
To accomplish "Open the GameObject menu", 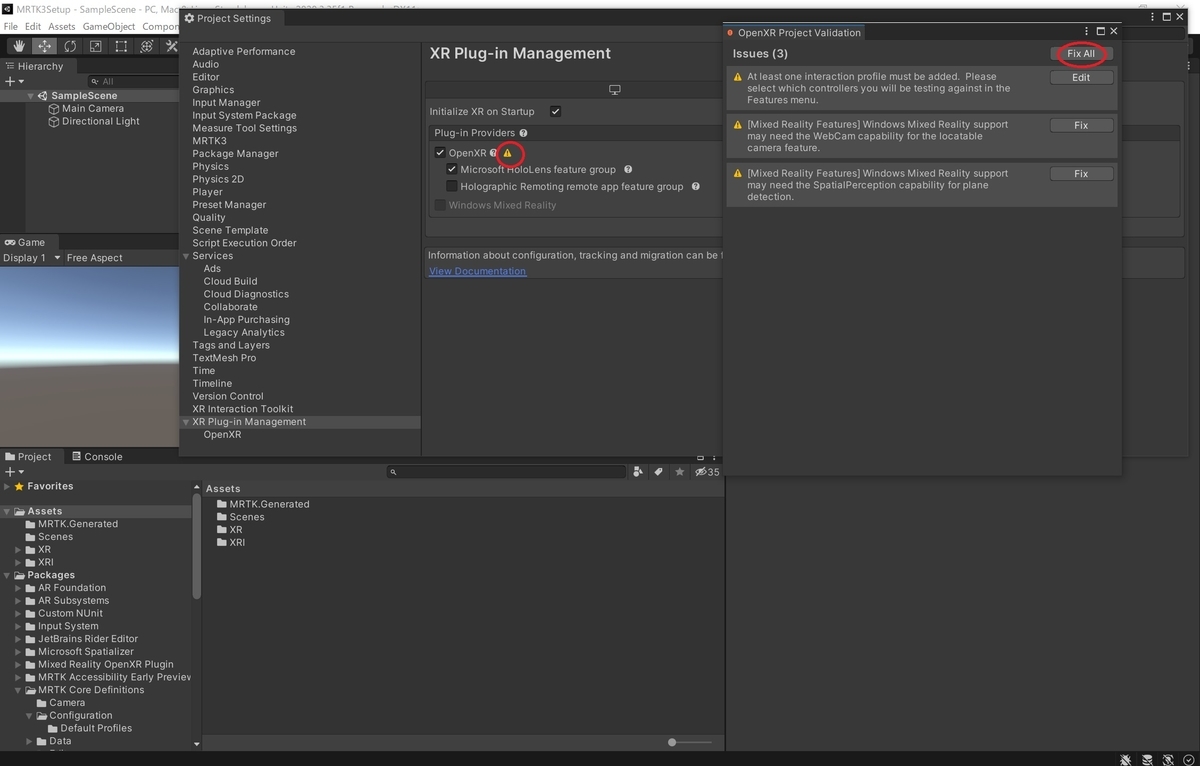I will coord(108,26).
